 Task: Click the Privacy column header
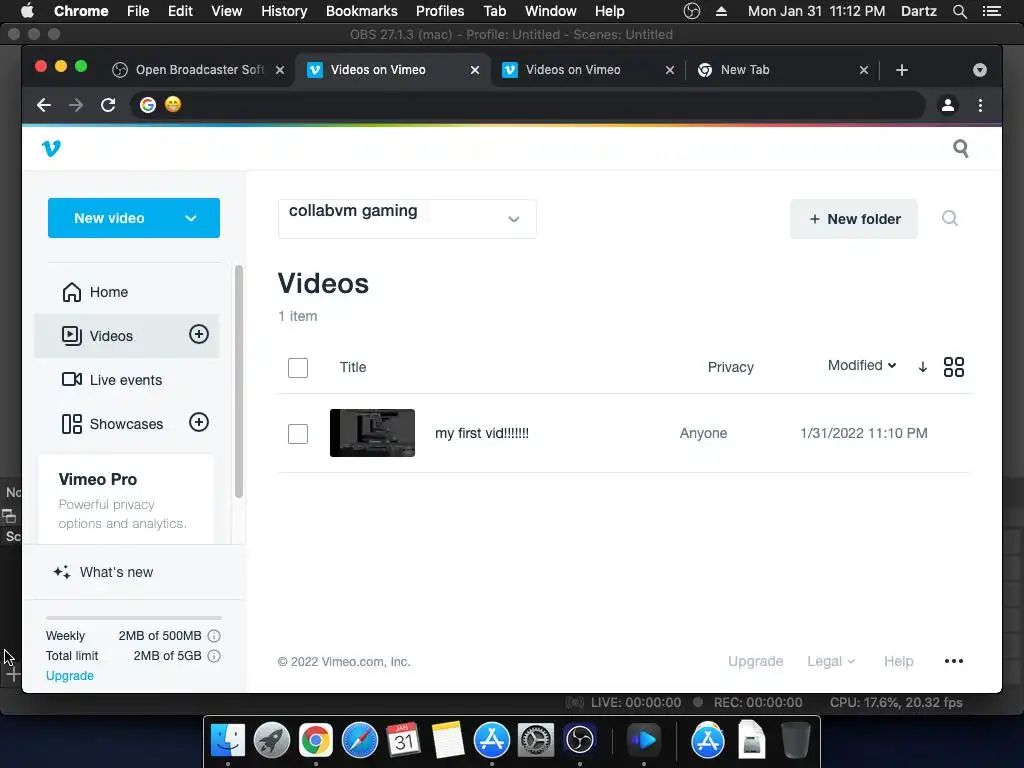pos(731,367)
